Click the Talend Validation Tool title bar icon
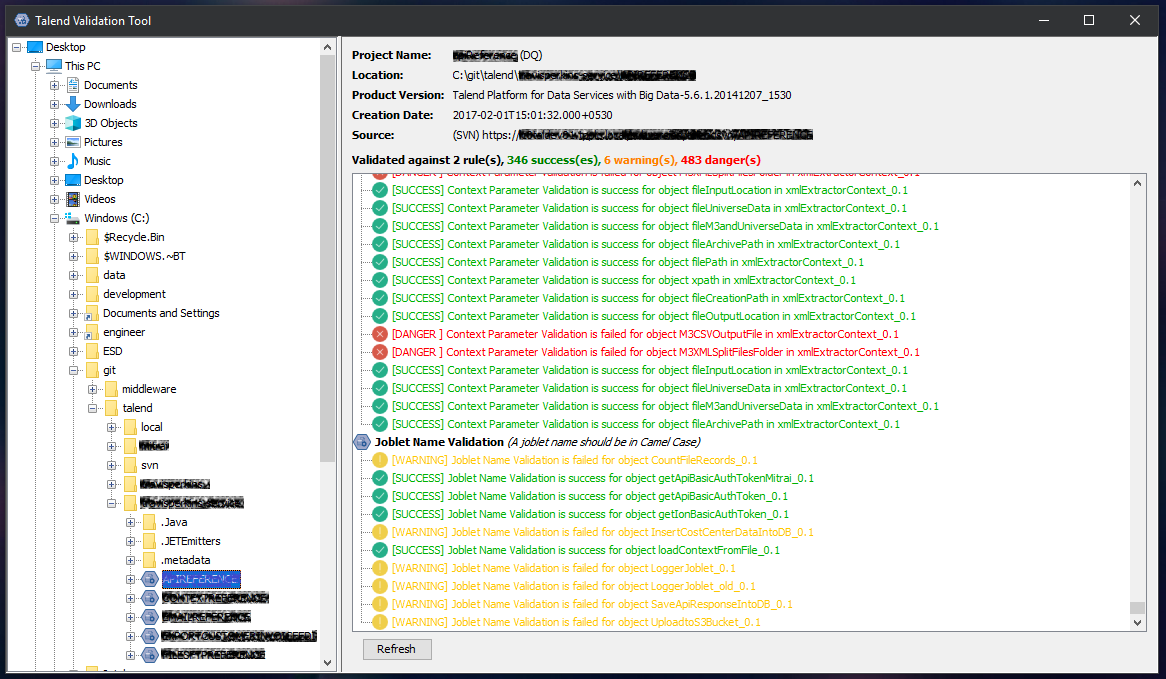1166x679 pixels. [x=22, y=20]
